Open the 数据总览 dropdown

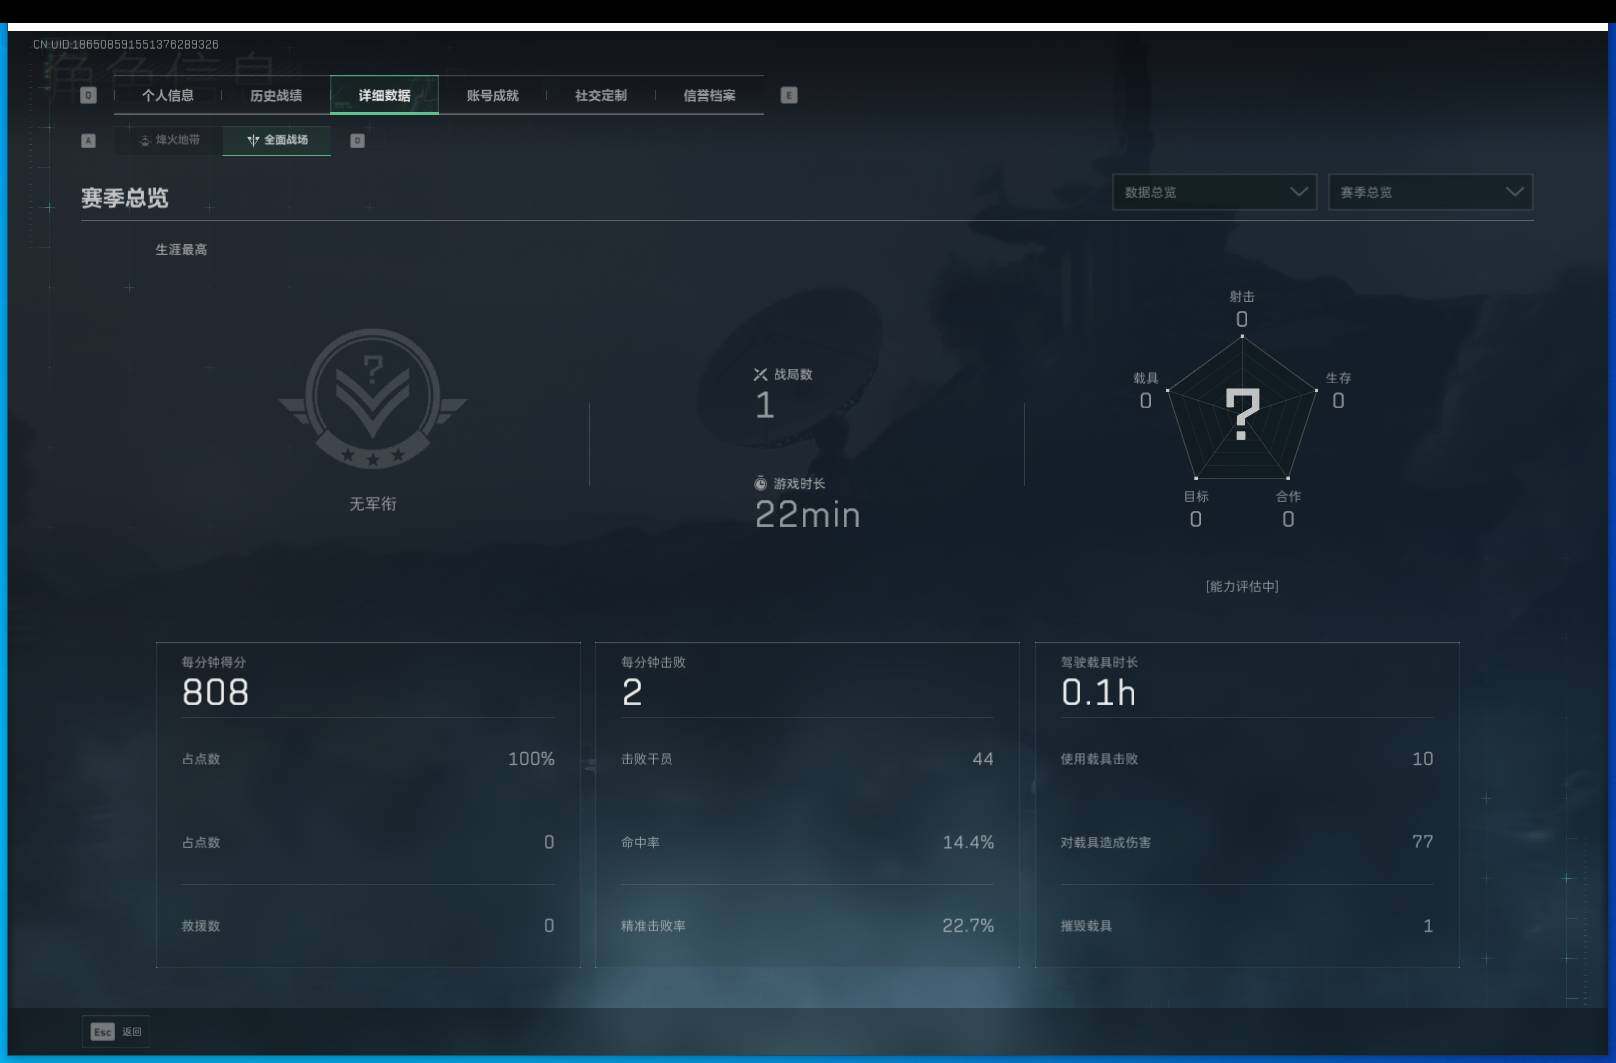click(1214, 192)
